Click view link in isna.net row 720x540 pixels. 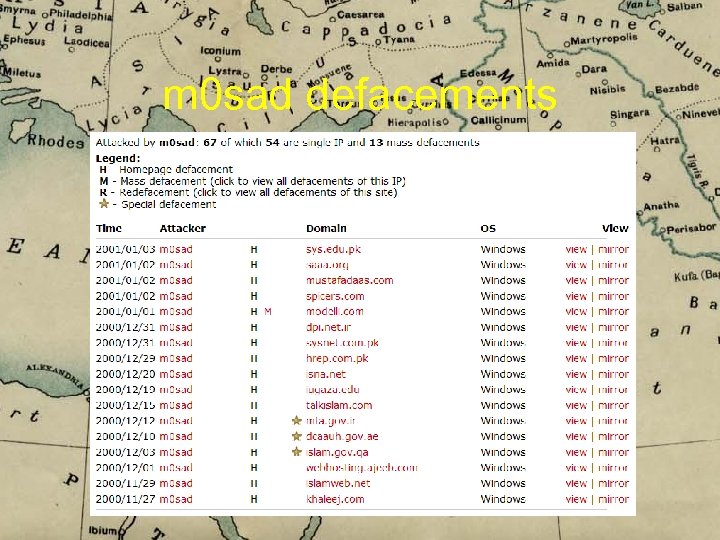tap(576, 374)
